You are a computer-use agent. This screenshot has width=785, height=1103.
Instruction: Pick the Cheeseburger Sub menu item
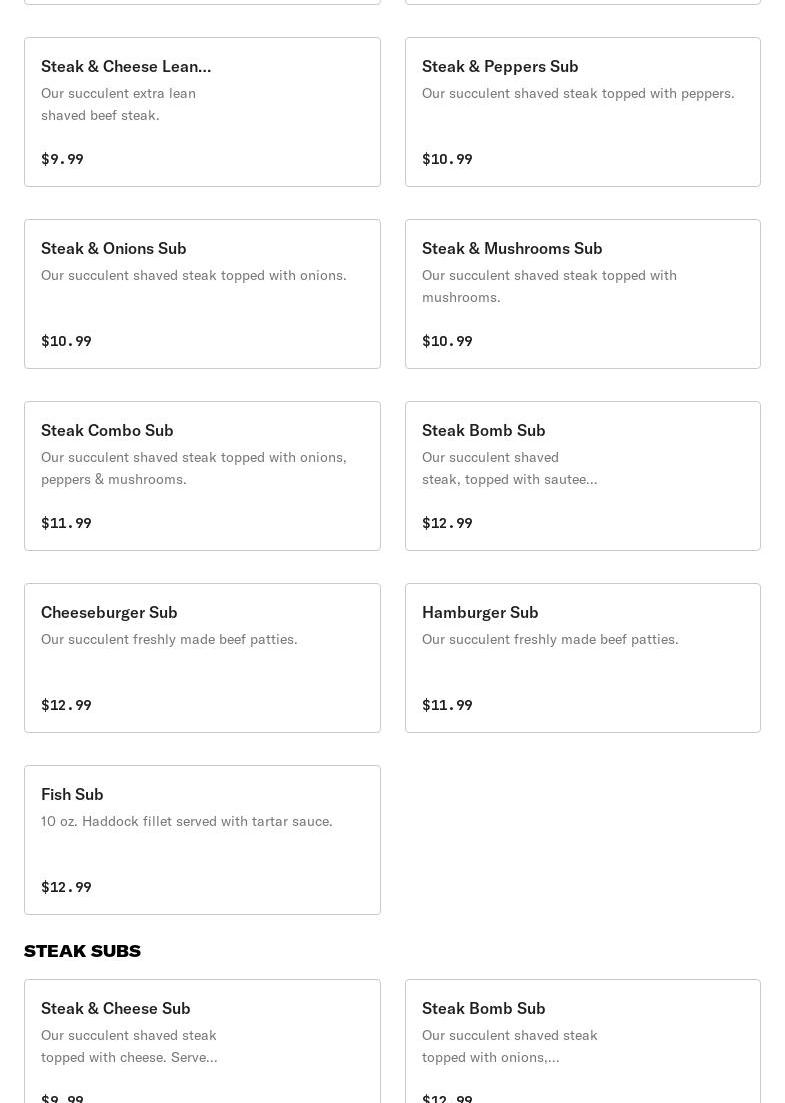point(202,658)
